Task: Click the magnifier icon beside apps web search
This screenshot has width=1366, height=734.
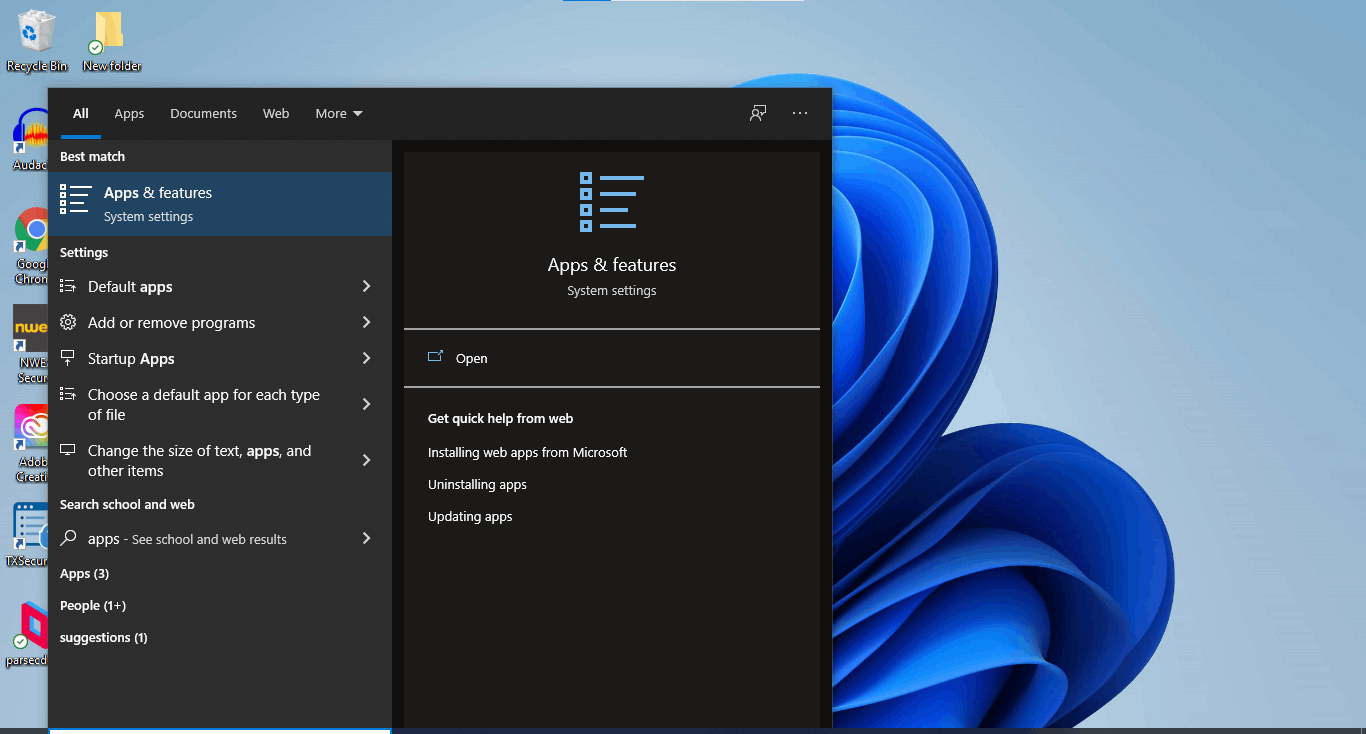Action: coord(68,538)
